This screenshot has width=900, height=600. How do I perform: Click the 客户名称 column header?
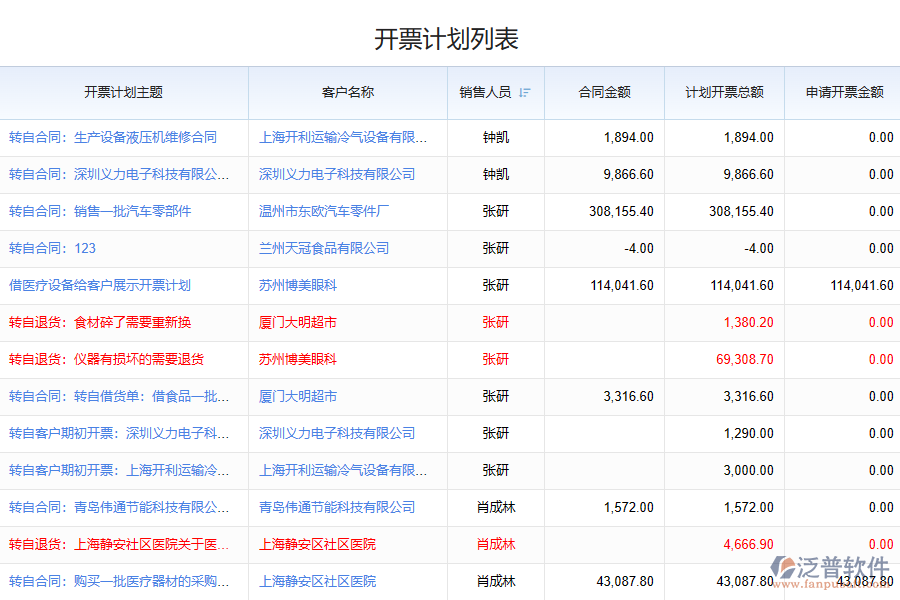pos(347,93)
